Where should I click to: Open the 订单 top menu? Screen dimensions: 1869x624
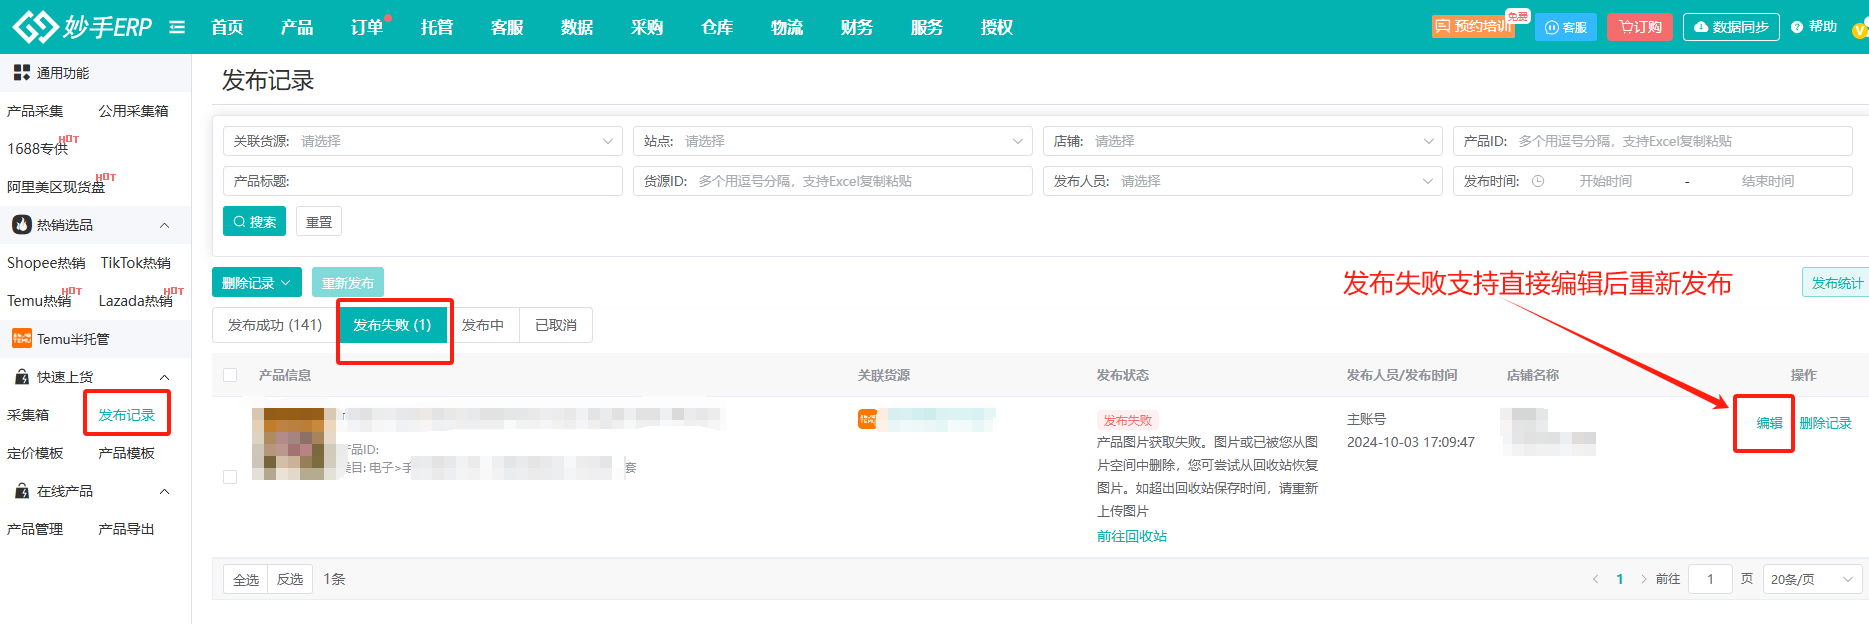(x=367, y=27)
